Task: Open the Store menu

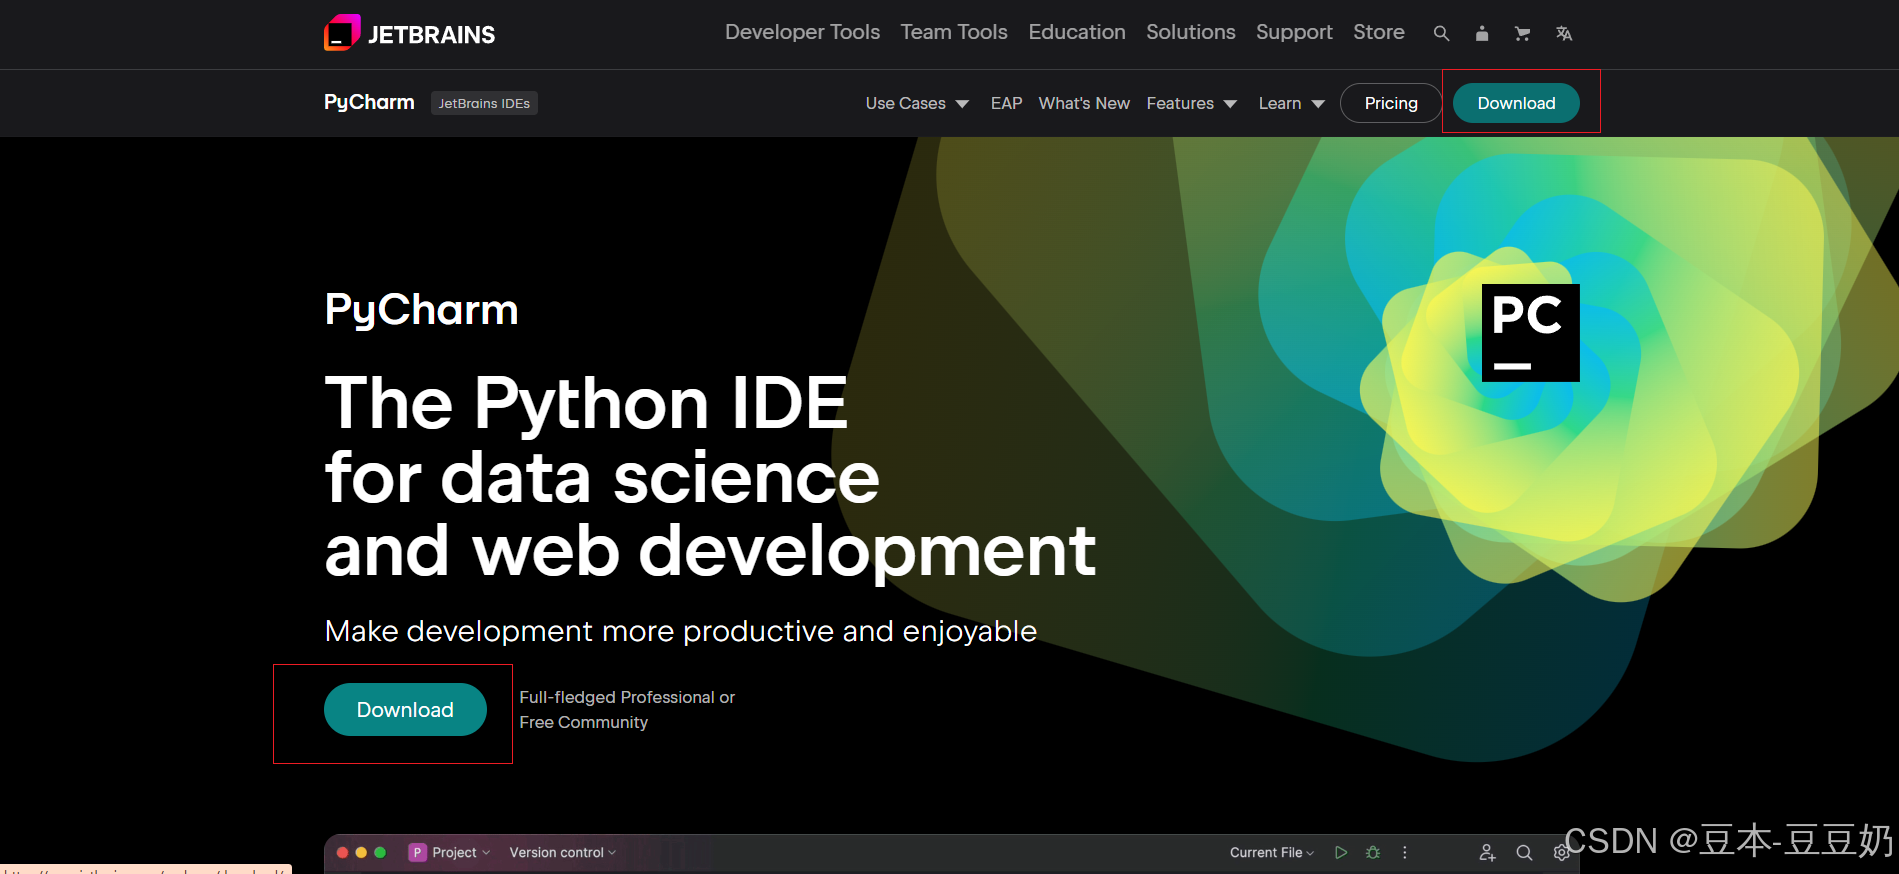Action: pyautogui.click(x=1379, y=32)
